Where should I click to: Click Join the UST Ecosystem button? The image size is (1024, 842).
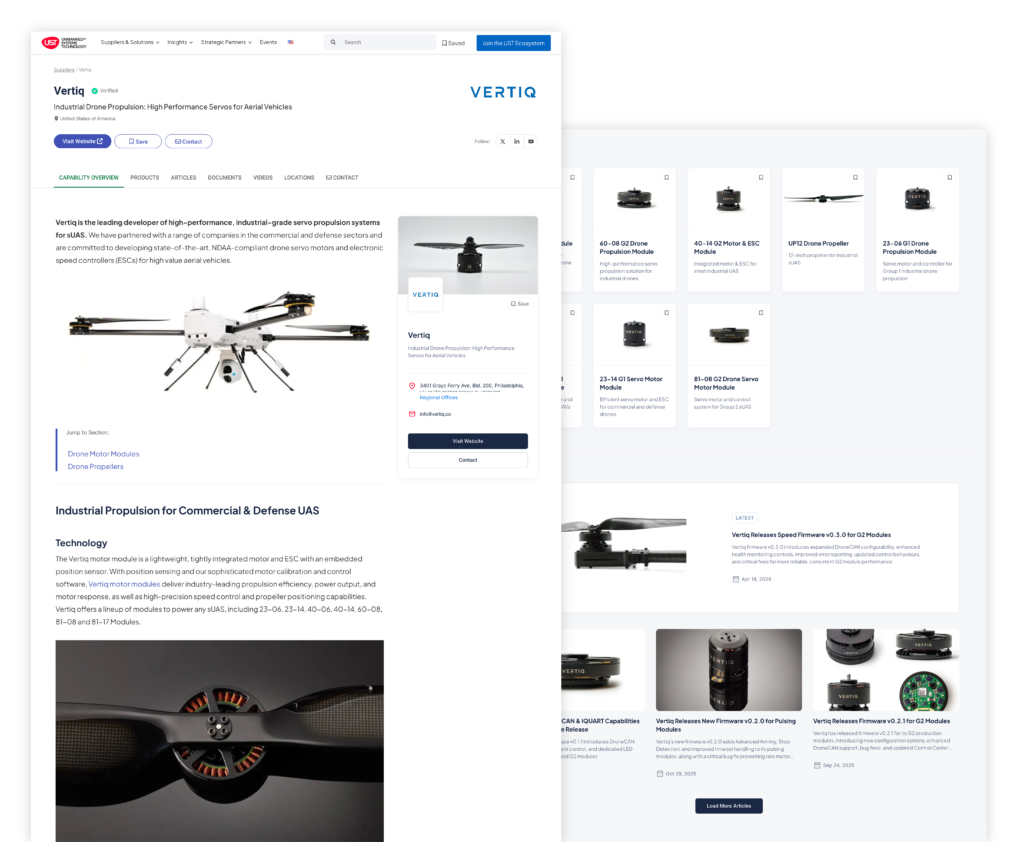click(x=513, y=43)
